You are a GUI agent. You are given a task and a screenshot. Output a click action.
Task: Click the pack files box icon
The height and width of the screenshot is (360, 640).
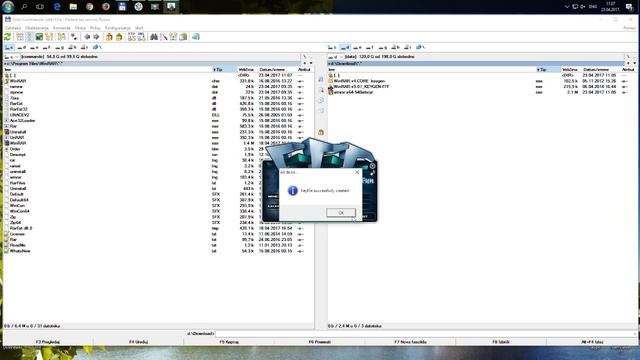(x=109, y=37)
